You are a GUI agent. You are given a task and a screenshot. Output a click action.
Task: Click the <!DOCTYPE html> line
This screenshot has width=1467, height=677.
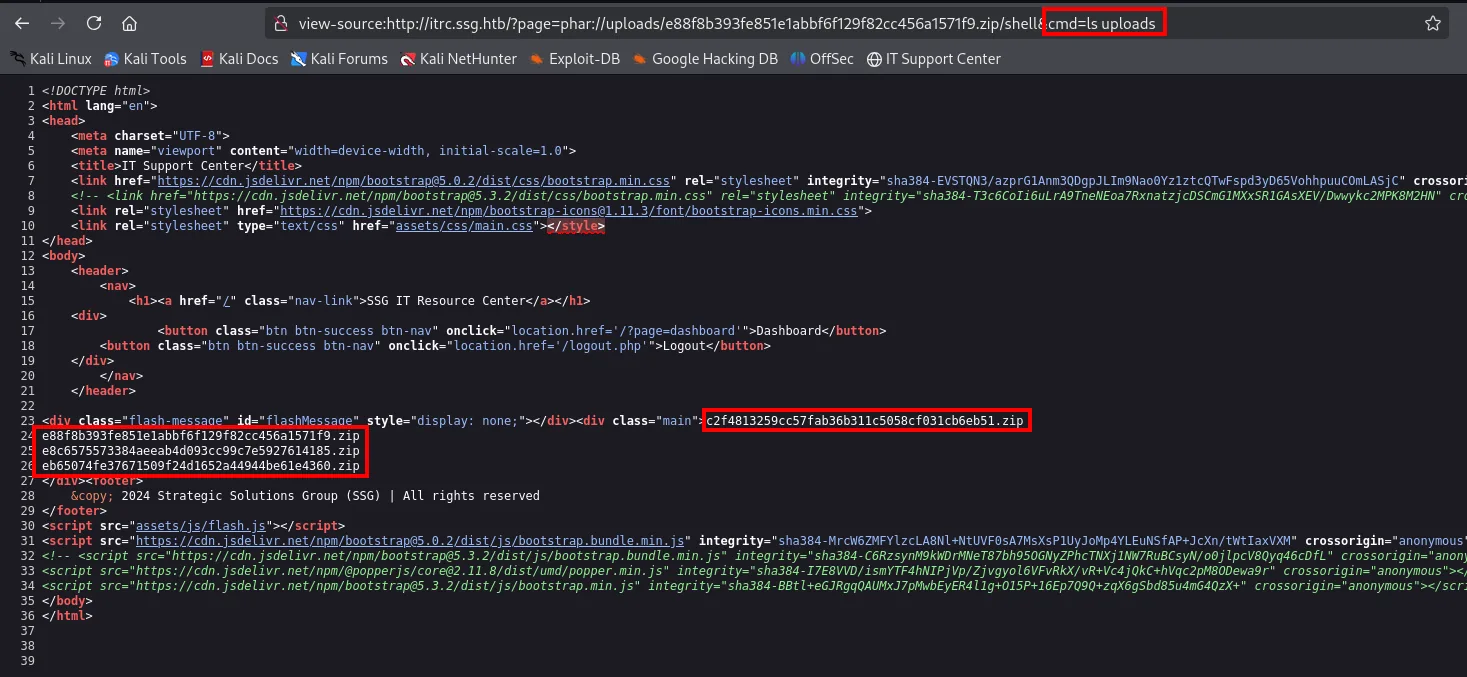click(x=96, y=91)
